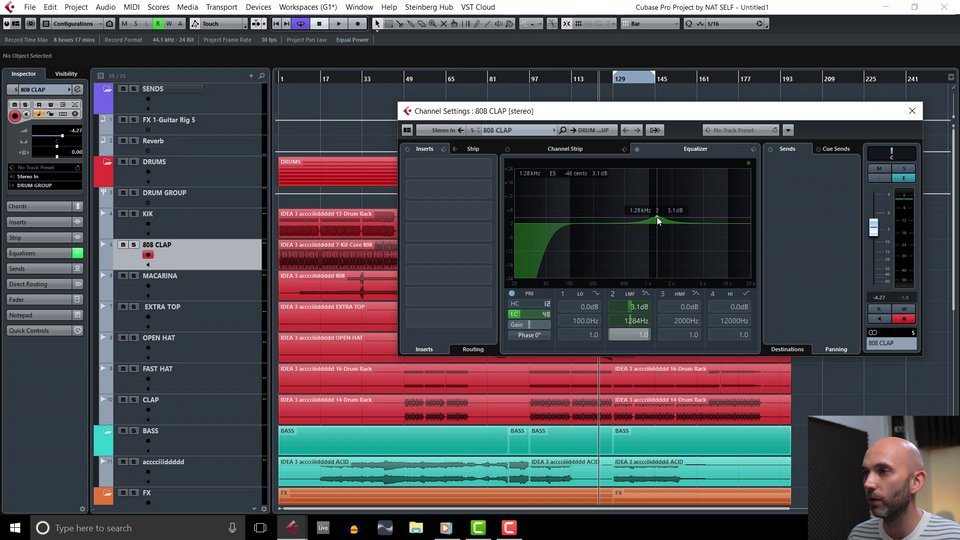Toggle the green Read automation R button
960x540 pixels.
point(157,24)
